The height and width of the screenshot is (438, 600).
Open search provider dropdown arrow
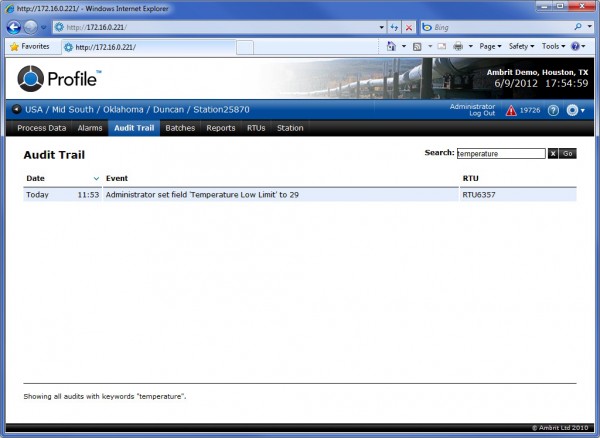coord(590,27)
